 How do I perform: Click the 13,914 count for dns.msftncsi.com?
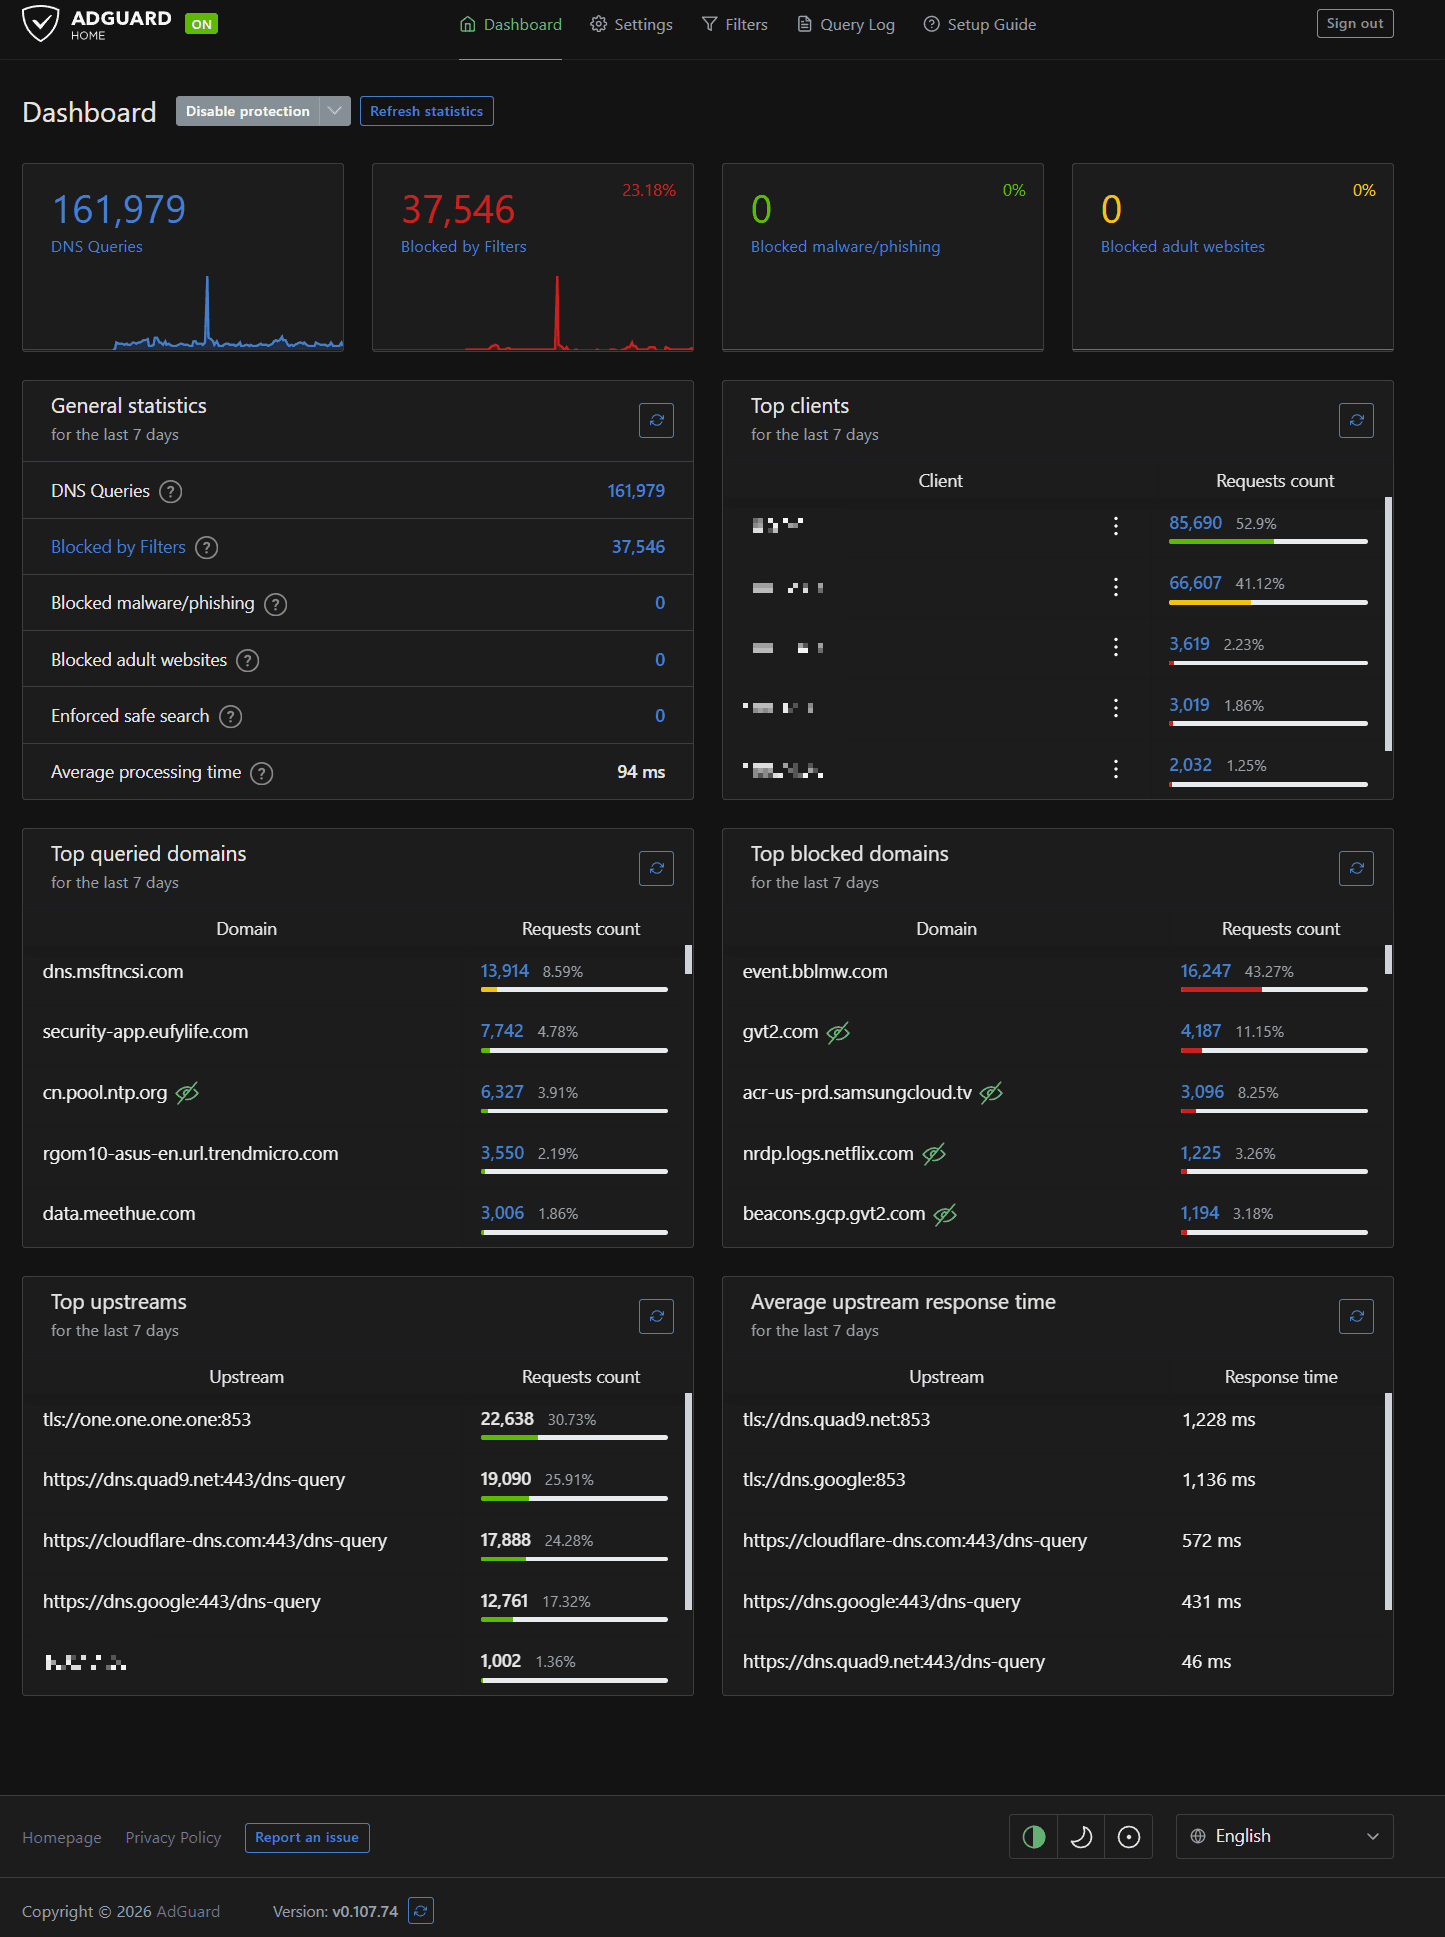pos(505,971)
